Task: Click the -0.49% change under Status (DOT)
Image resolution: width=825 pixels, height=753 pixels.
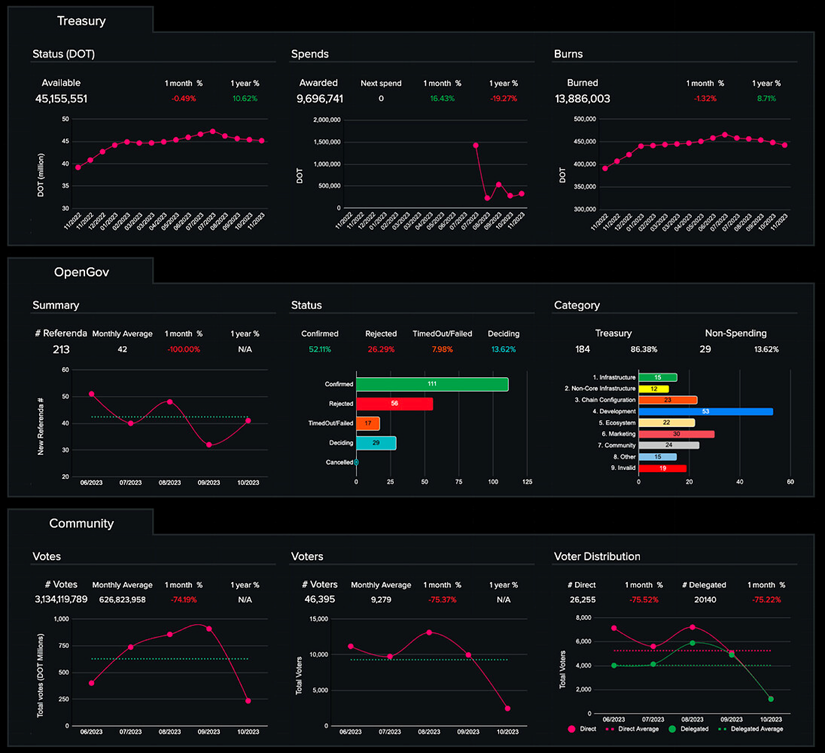Action: (x=184, y=98)
